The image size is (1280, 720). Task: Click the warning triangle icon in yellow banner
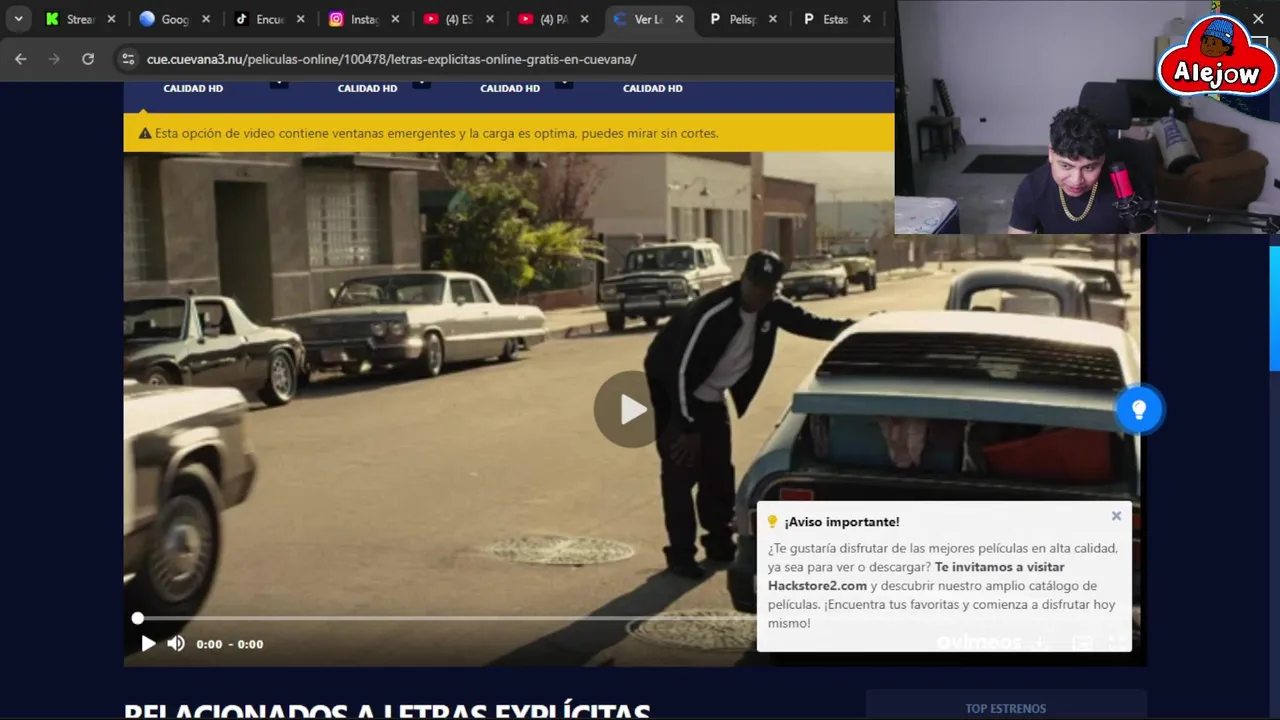point(145,133)
